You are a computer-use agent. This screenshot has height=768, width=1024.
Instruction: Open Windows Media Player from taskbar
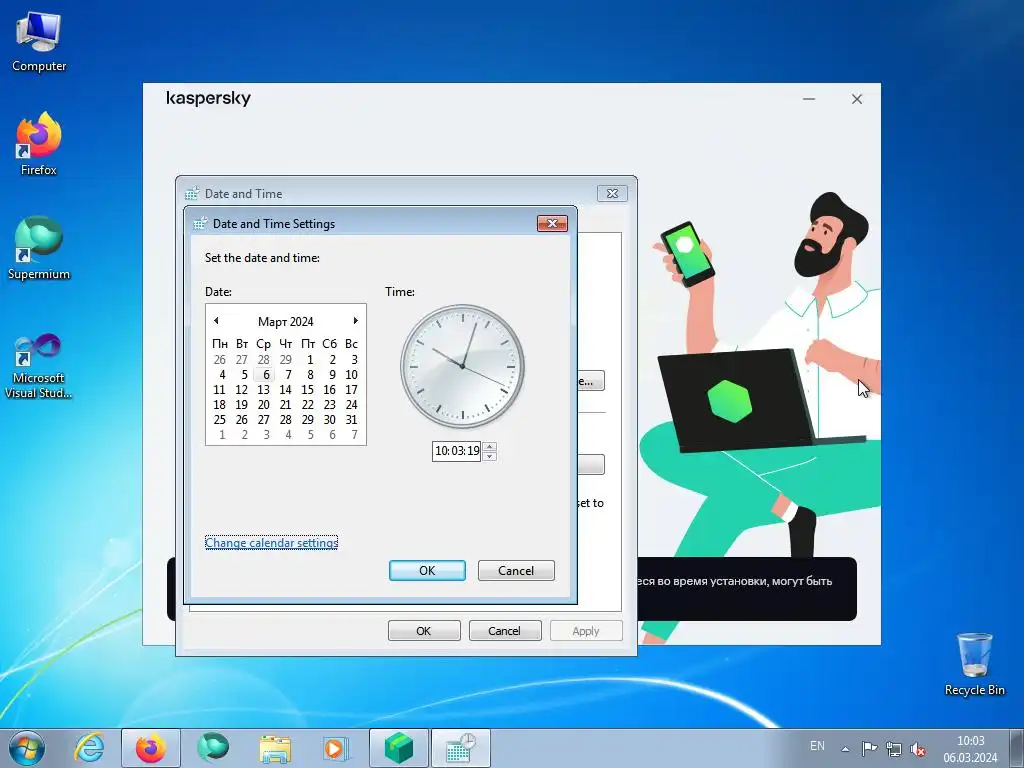click(x=337, y=748)
